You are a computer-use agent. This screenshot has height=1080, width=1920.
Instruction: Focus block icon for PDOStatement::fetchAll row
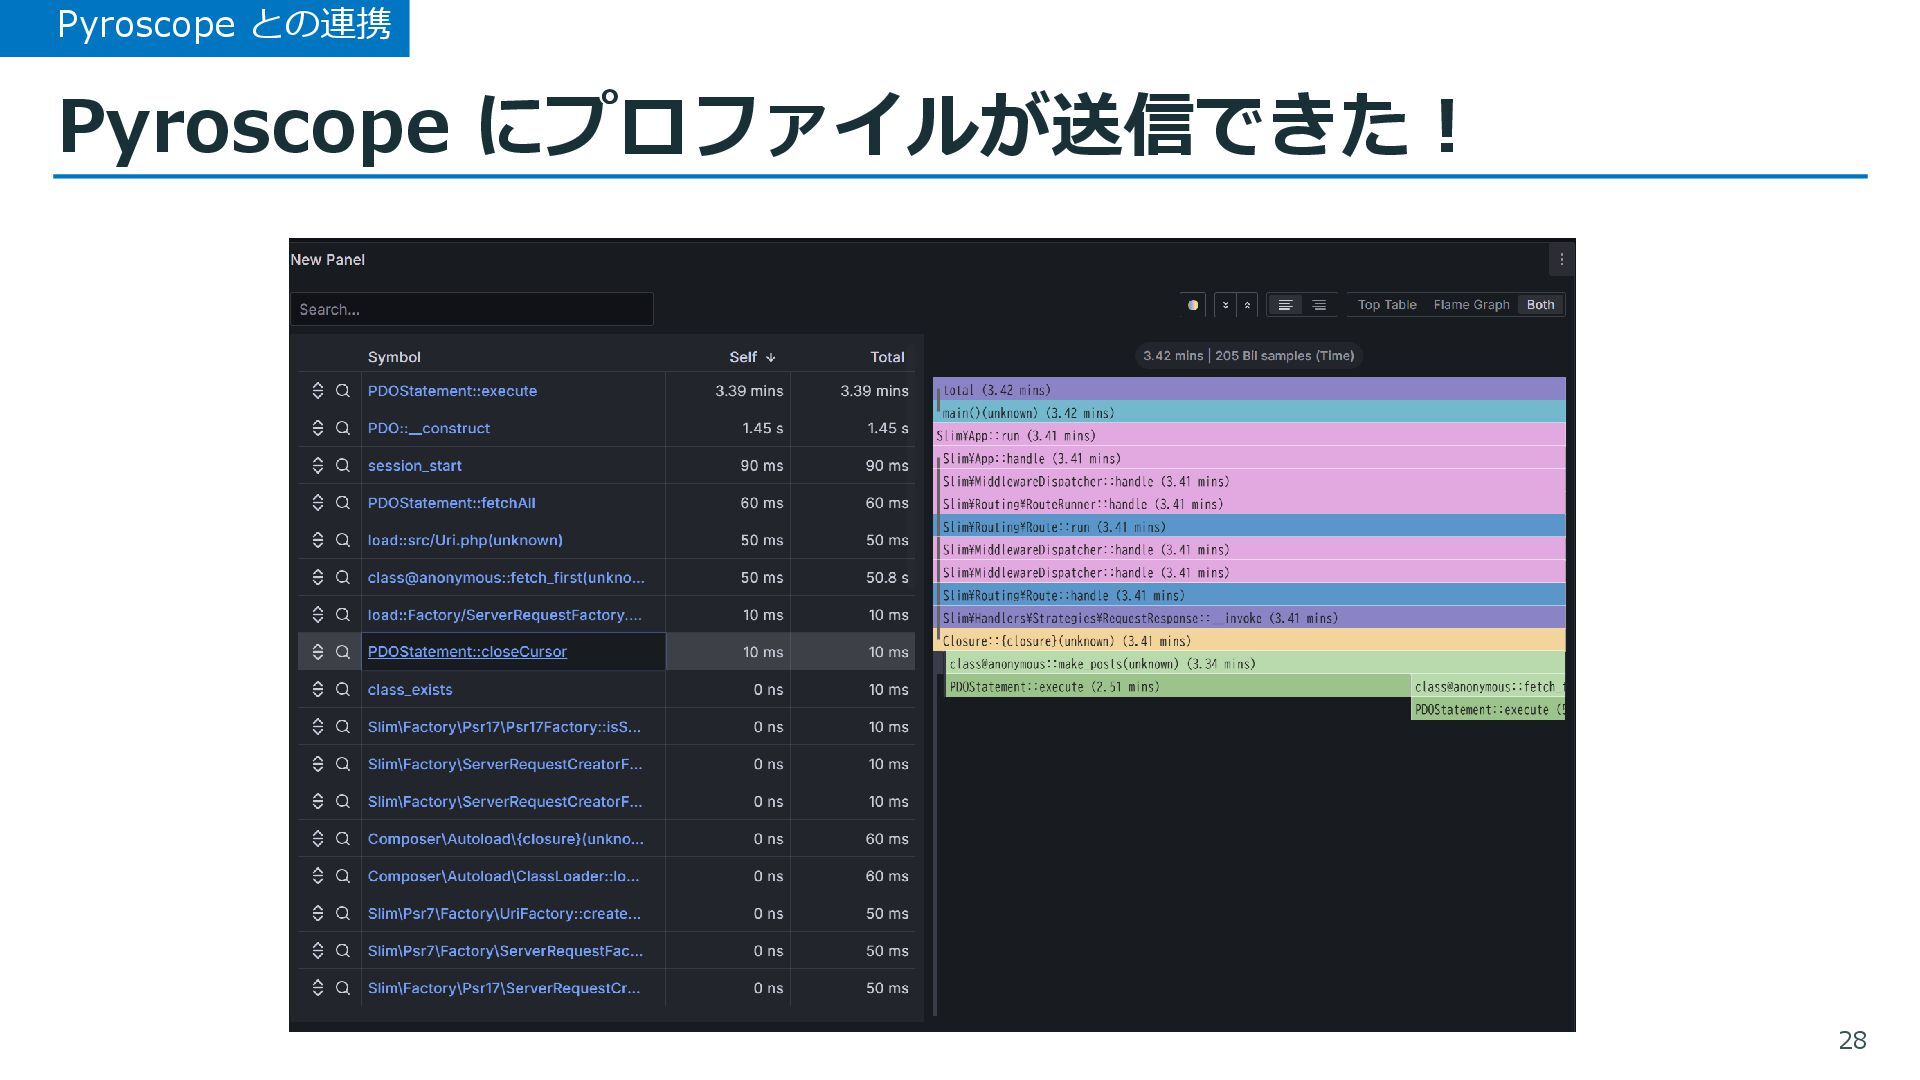click(318, 503)
